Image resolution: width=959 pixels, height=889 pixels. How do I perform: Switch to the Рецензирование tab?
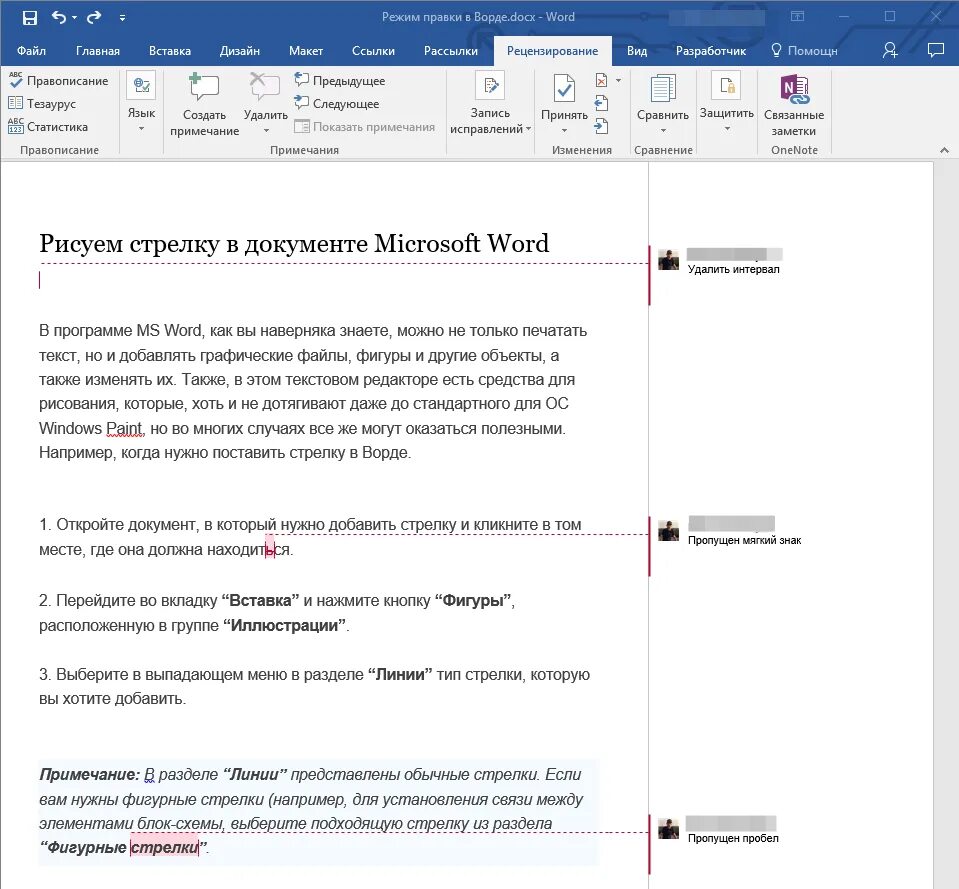coord(551,50)
